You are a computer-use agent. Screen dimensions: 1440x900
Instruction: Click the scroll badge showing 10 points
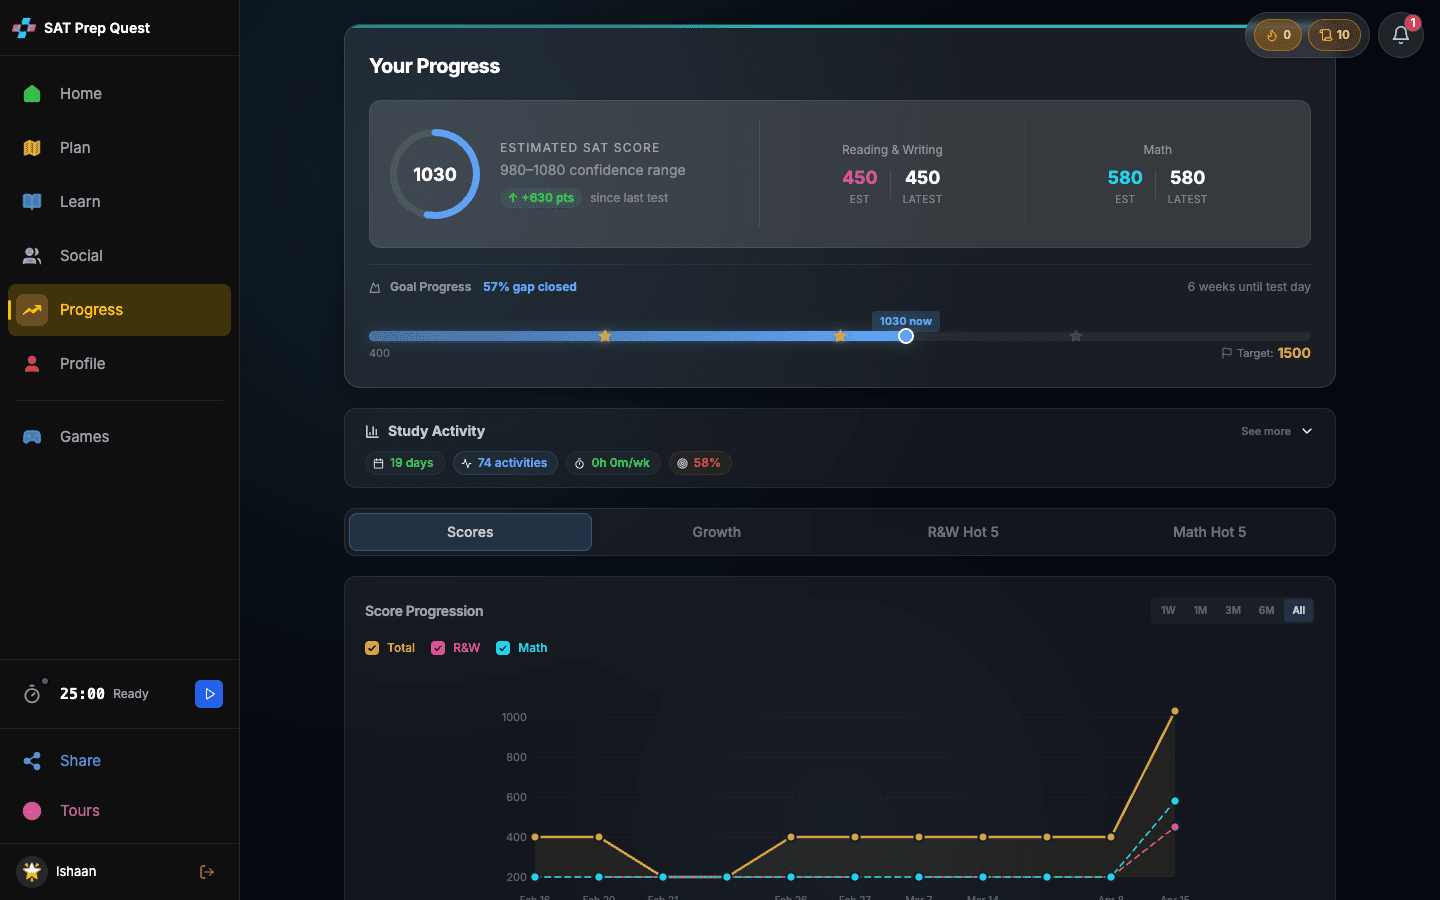click(1334, 34)
